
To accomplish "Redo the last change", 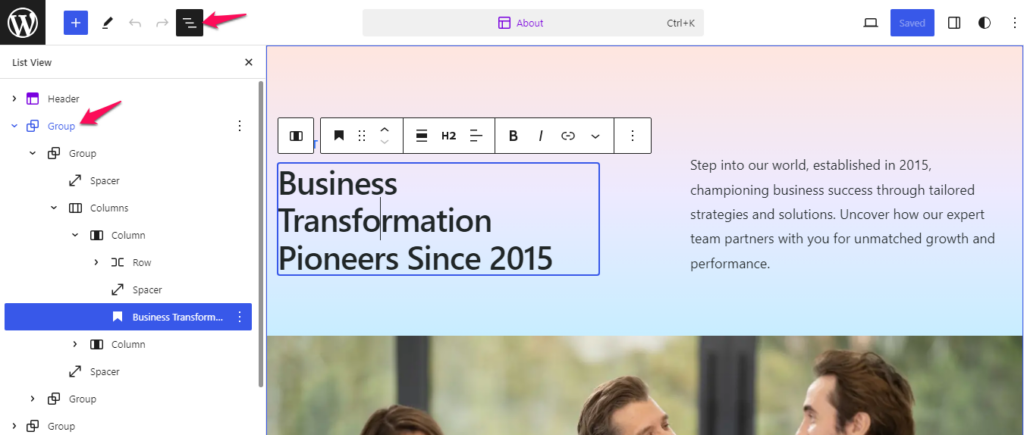I will [x=162, y=23].
